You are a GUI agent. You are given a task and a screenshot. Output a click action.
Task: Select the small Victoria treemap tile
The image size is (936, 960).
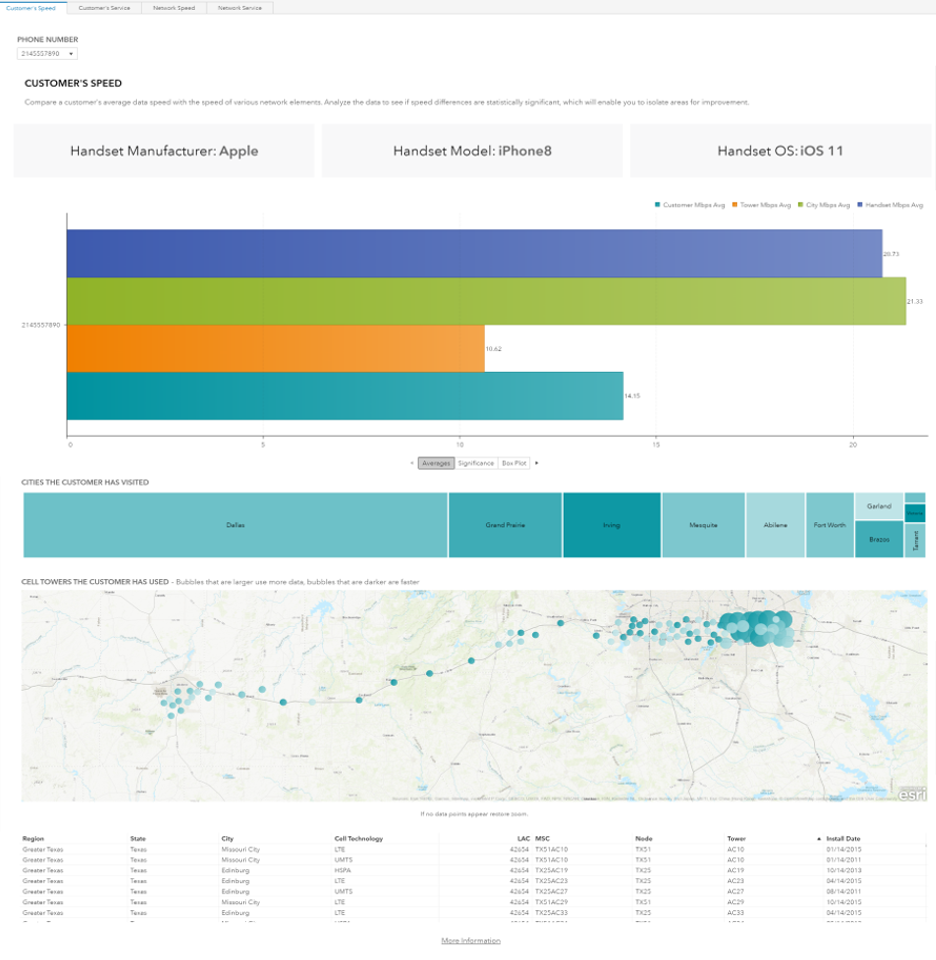(x=915, y=513)
